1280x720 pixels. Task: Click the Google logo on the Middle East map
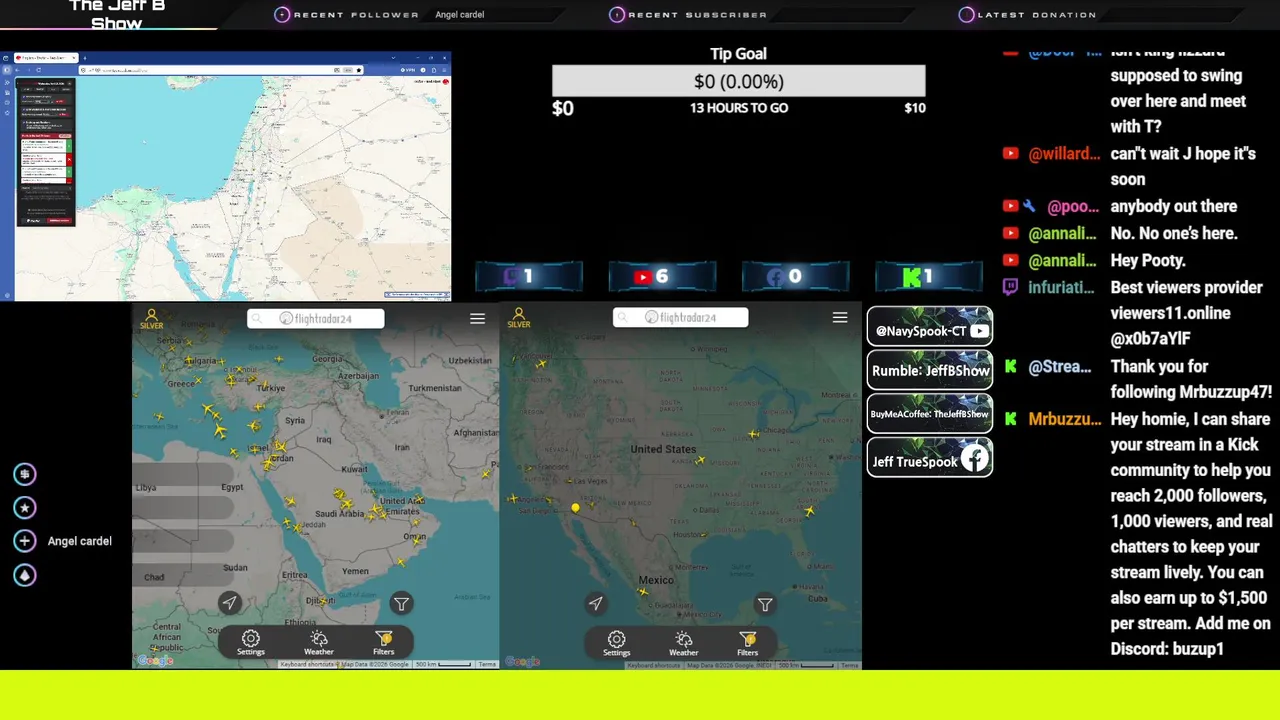click(155, 661)
